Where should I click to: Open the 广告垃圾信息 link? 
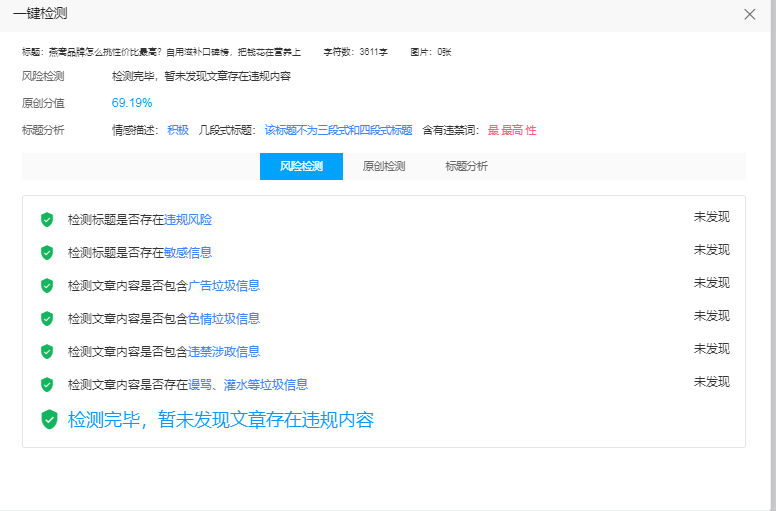[224, 286]
